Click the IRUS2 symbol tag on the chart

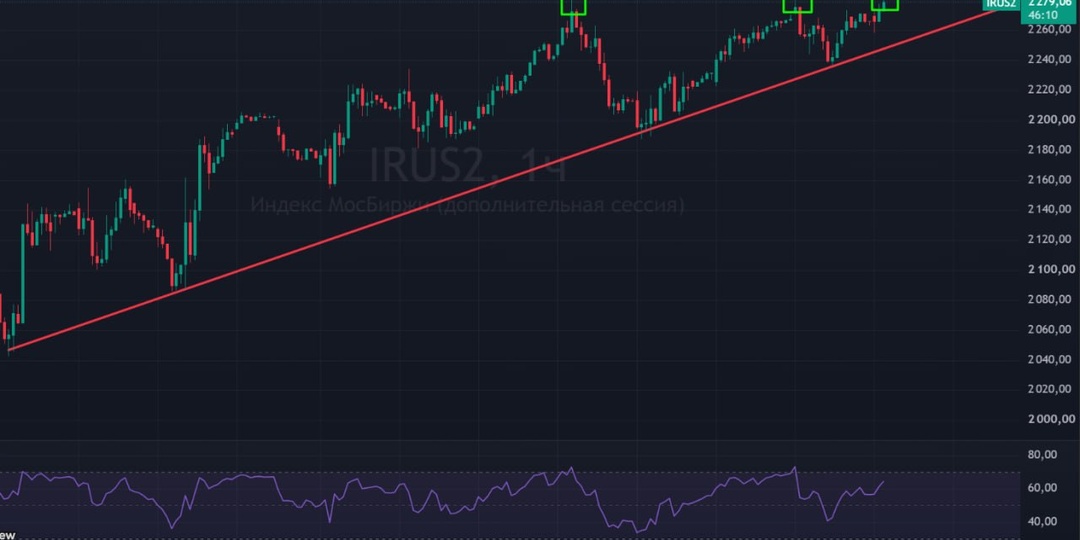point(1001,4)
